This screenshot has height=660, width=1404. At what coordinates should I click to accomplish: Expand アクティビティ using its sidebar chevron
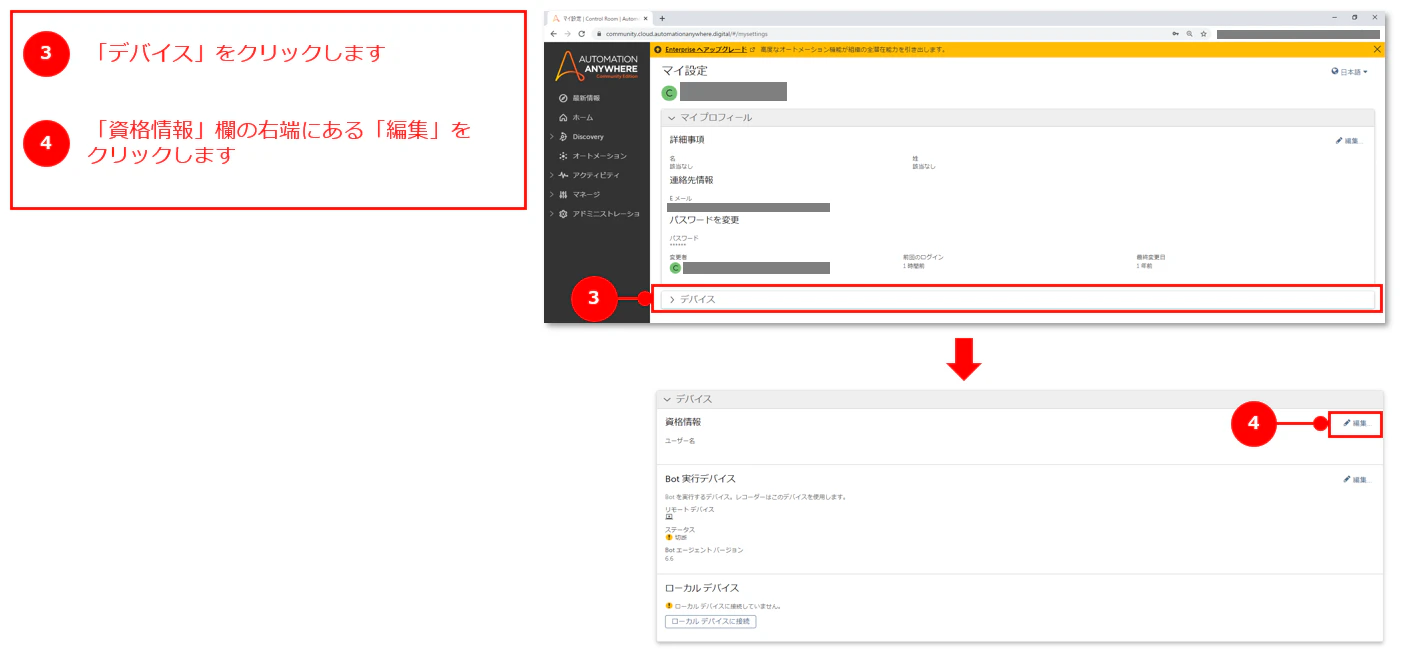(551, 175)
